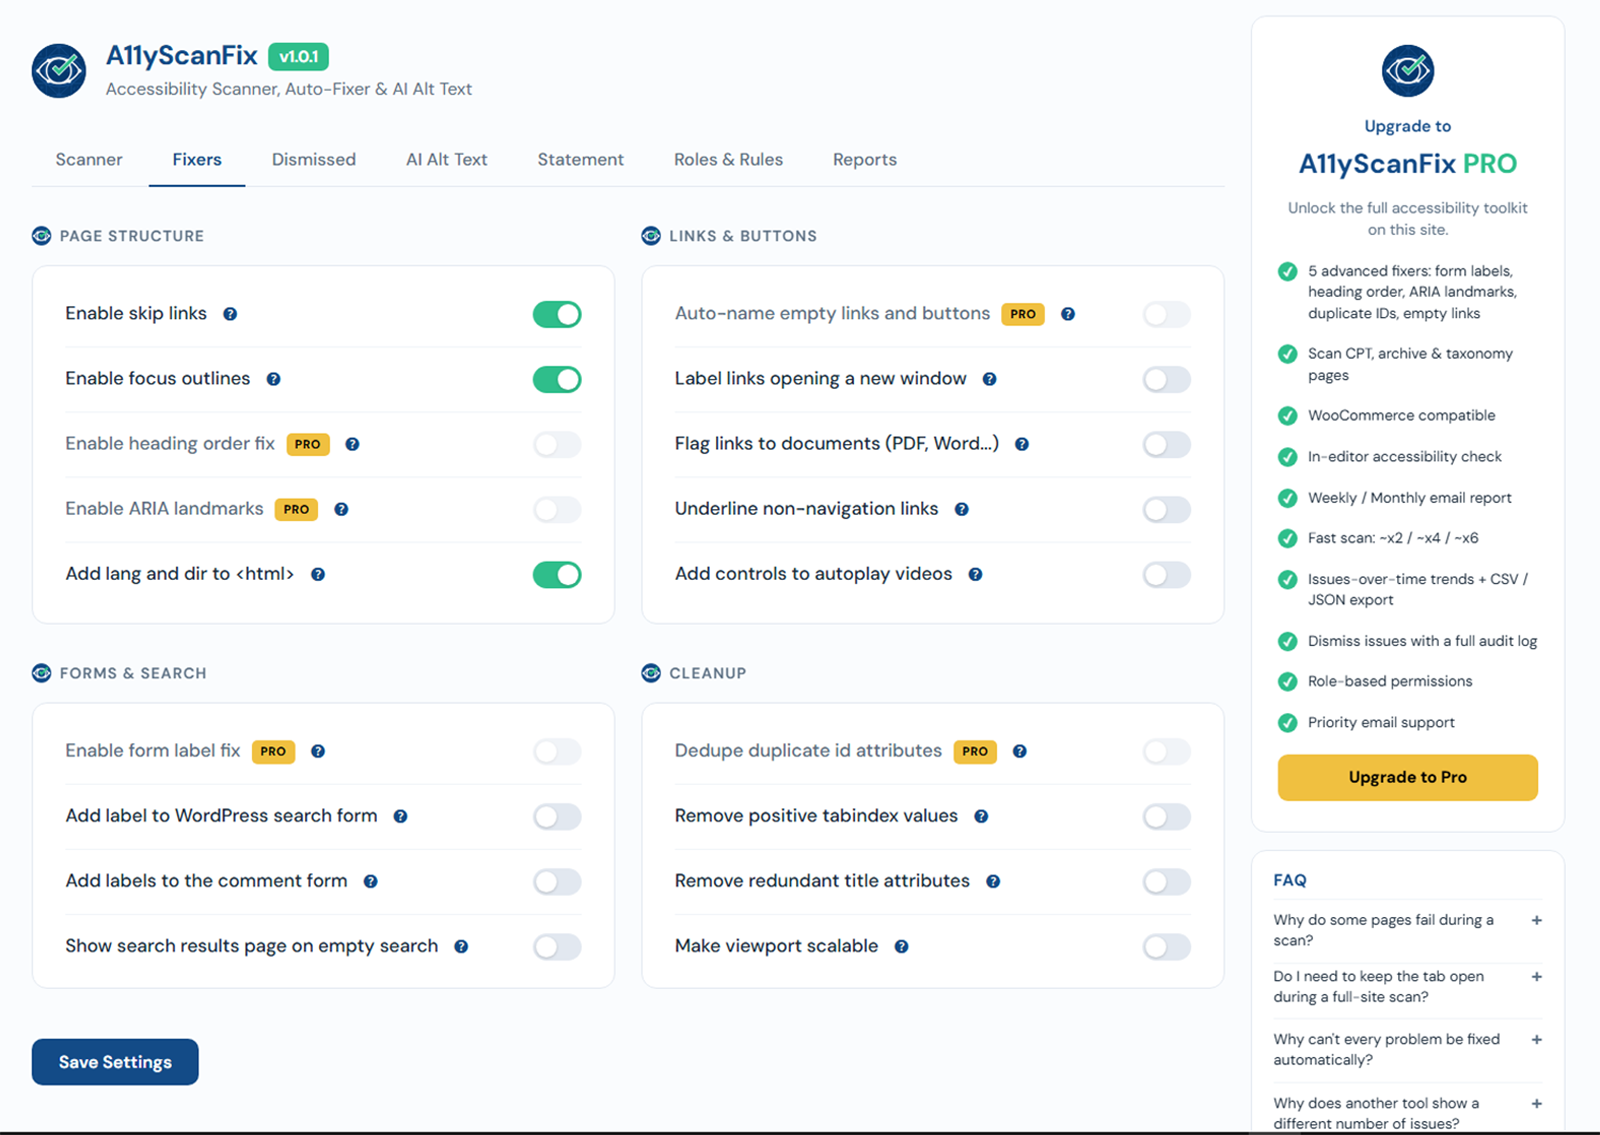The height and width of the screenshot is (1135, 1600).
Task: Click the Upgrade to Pro button
Action: [1407, 777]
